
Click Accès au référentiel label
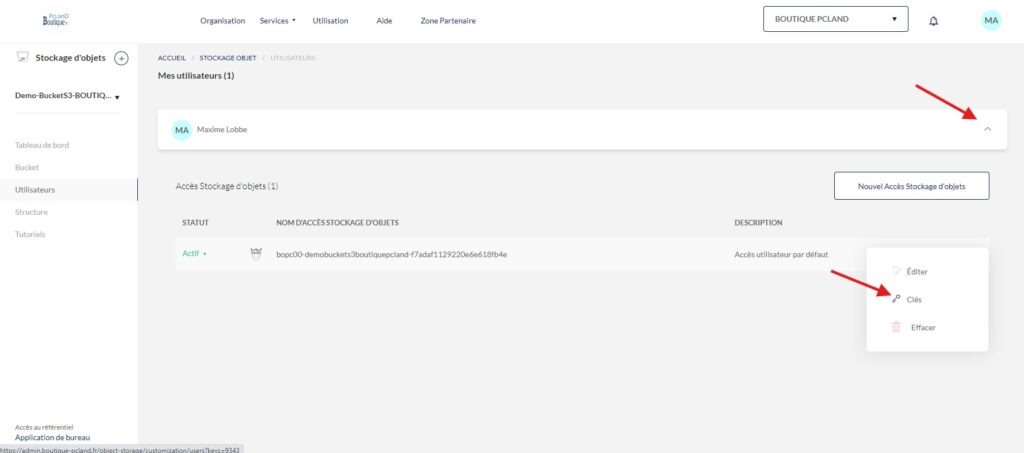point(44,427)
